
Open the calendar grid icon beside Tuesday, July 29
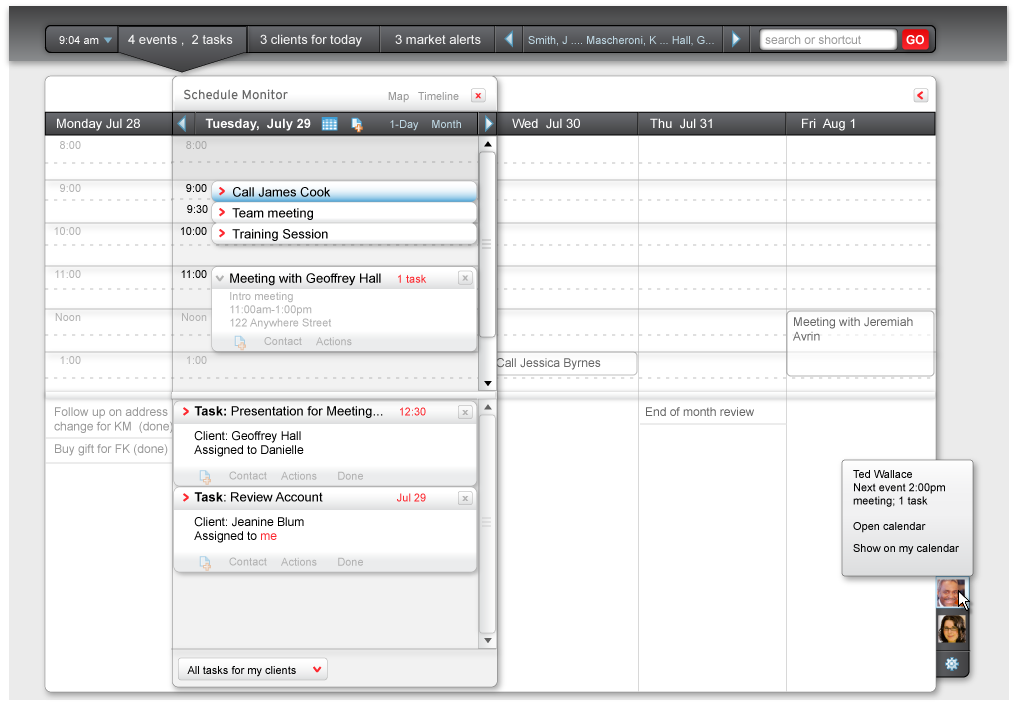pos(329,124)
